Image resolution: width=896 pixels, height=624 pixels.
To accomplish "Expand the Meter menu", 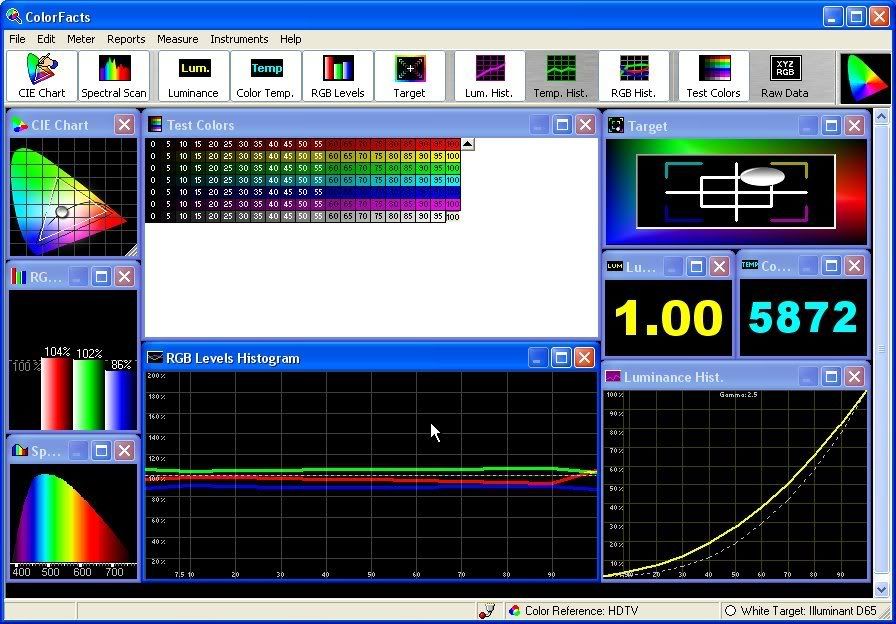I will point(81,39).
